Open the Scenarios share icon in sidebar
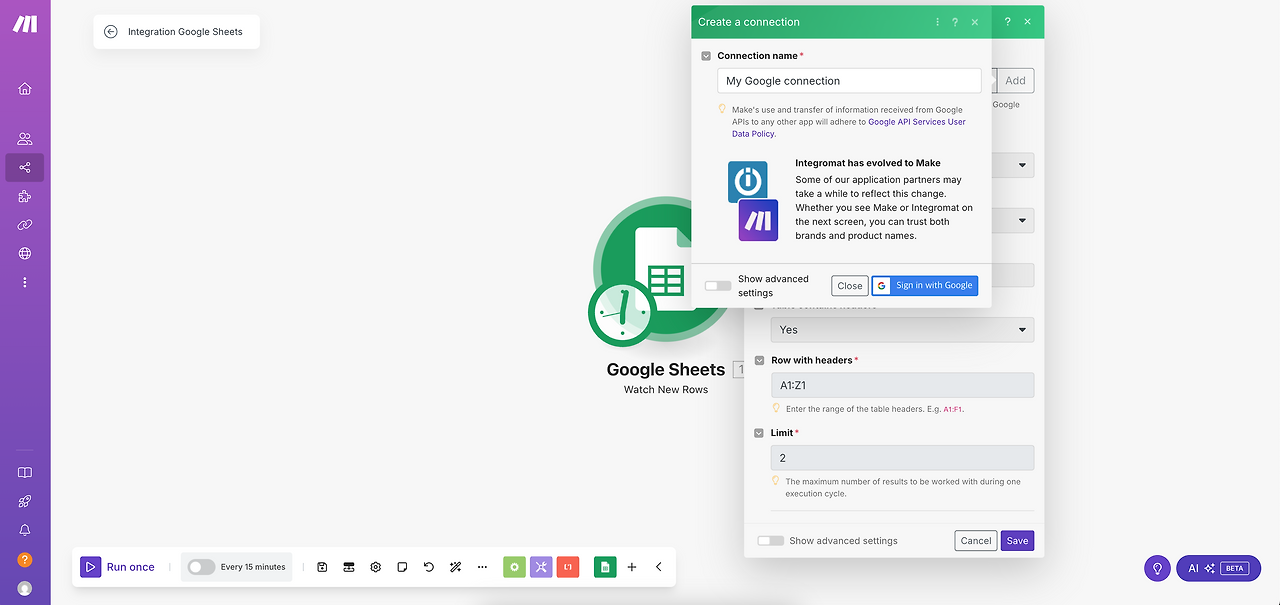Screen dimensions: 1280x605 (x=25, y=168)
